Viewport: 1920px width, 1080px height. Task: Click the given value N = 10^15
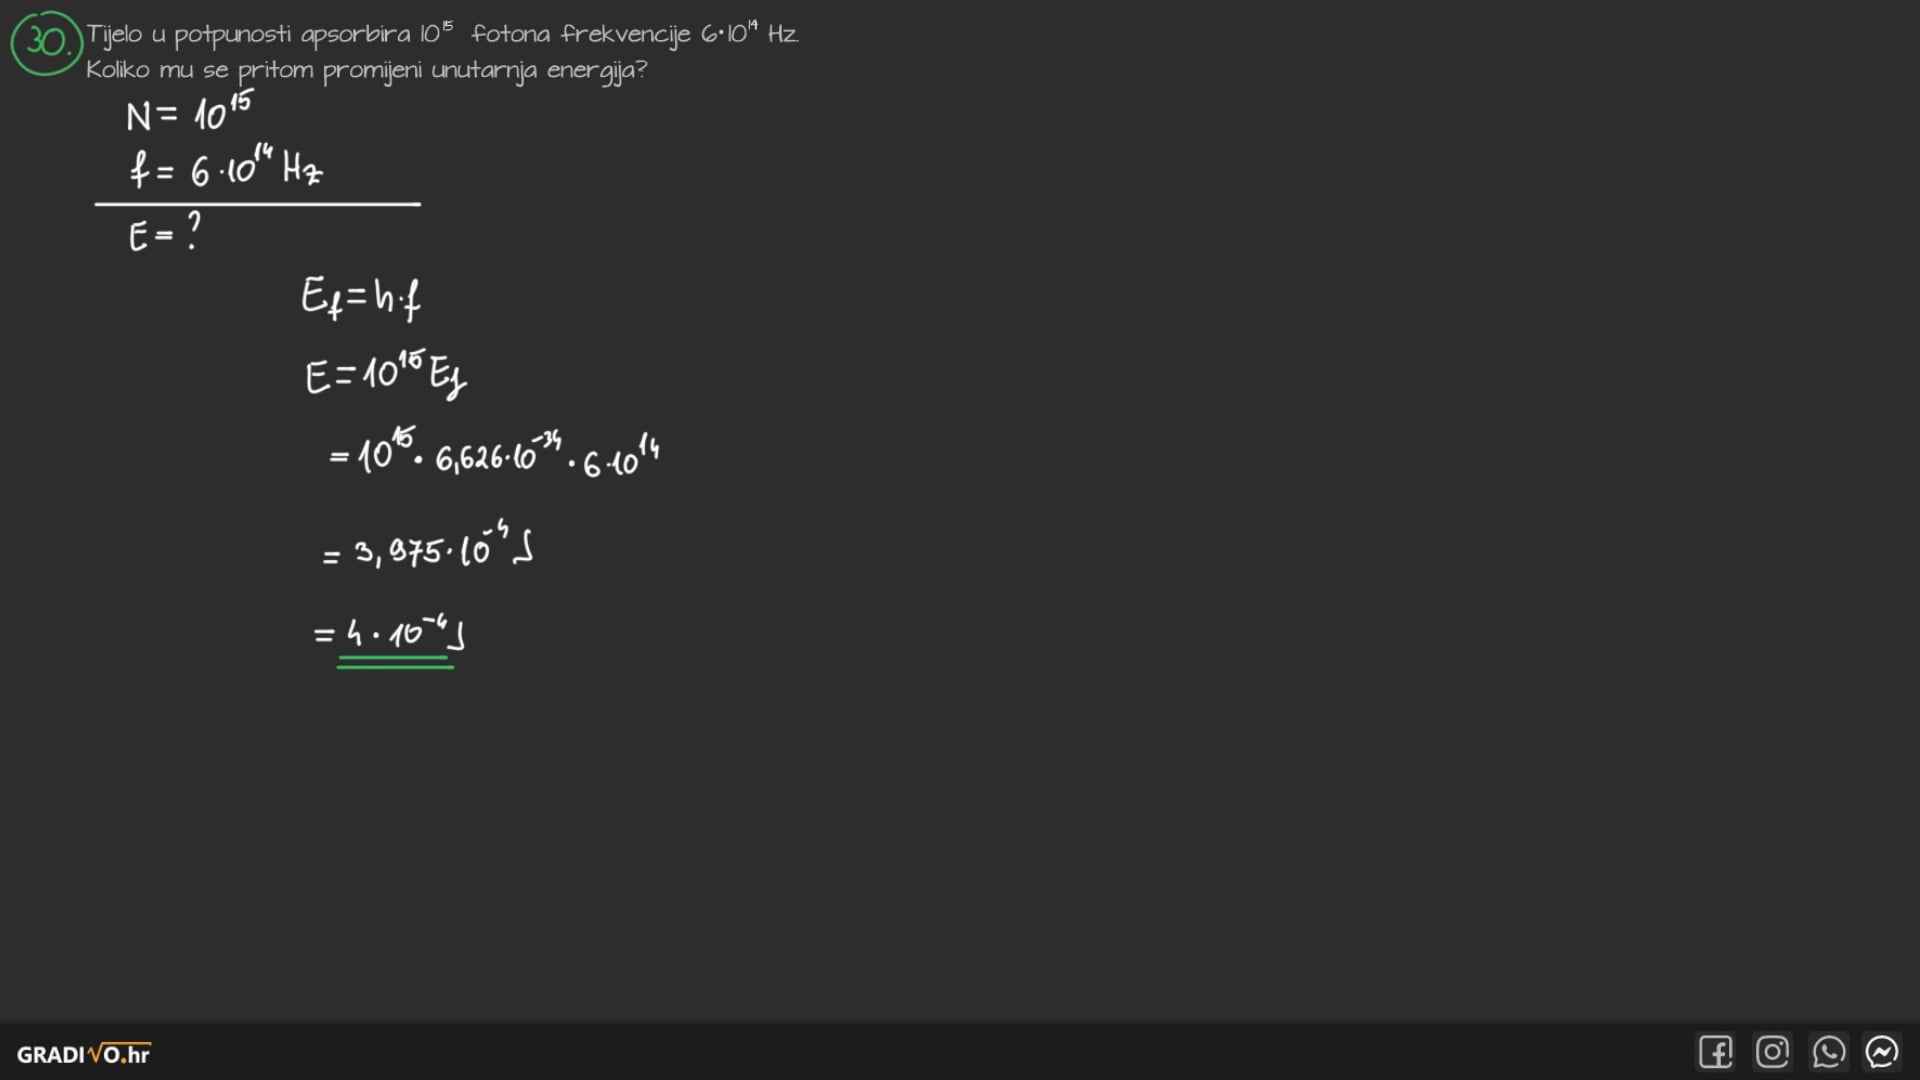point(189,113)
